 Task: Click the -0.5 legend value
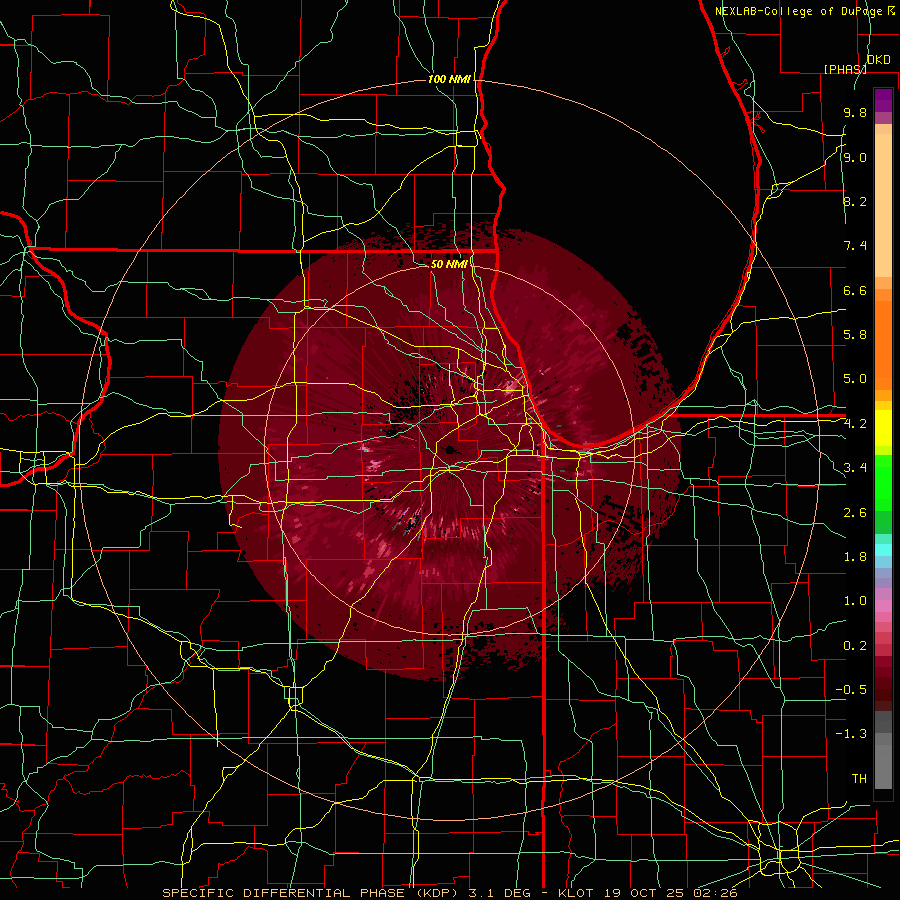coord(851,690)
